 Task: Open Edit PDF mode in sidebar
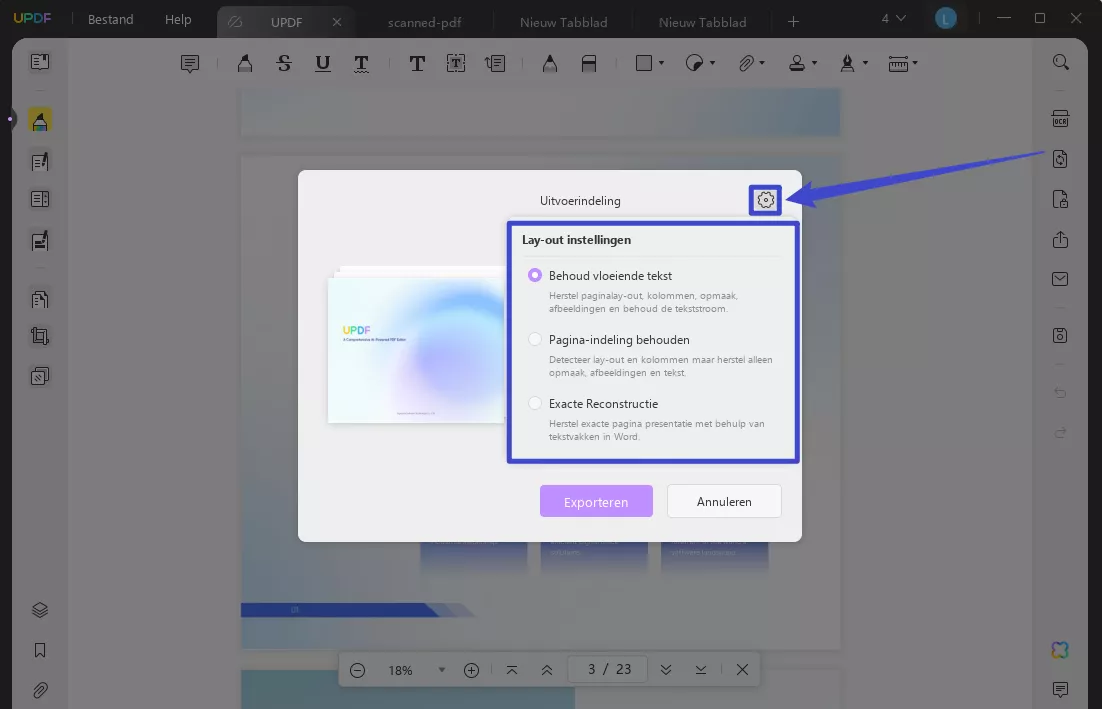[40, 162]
